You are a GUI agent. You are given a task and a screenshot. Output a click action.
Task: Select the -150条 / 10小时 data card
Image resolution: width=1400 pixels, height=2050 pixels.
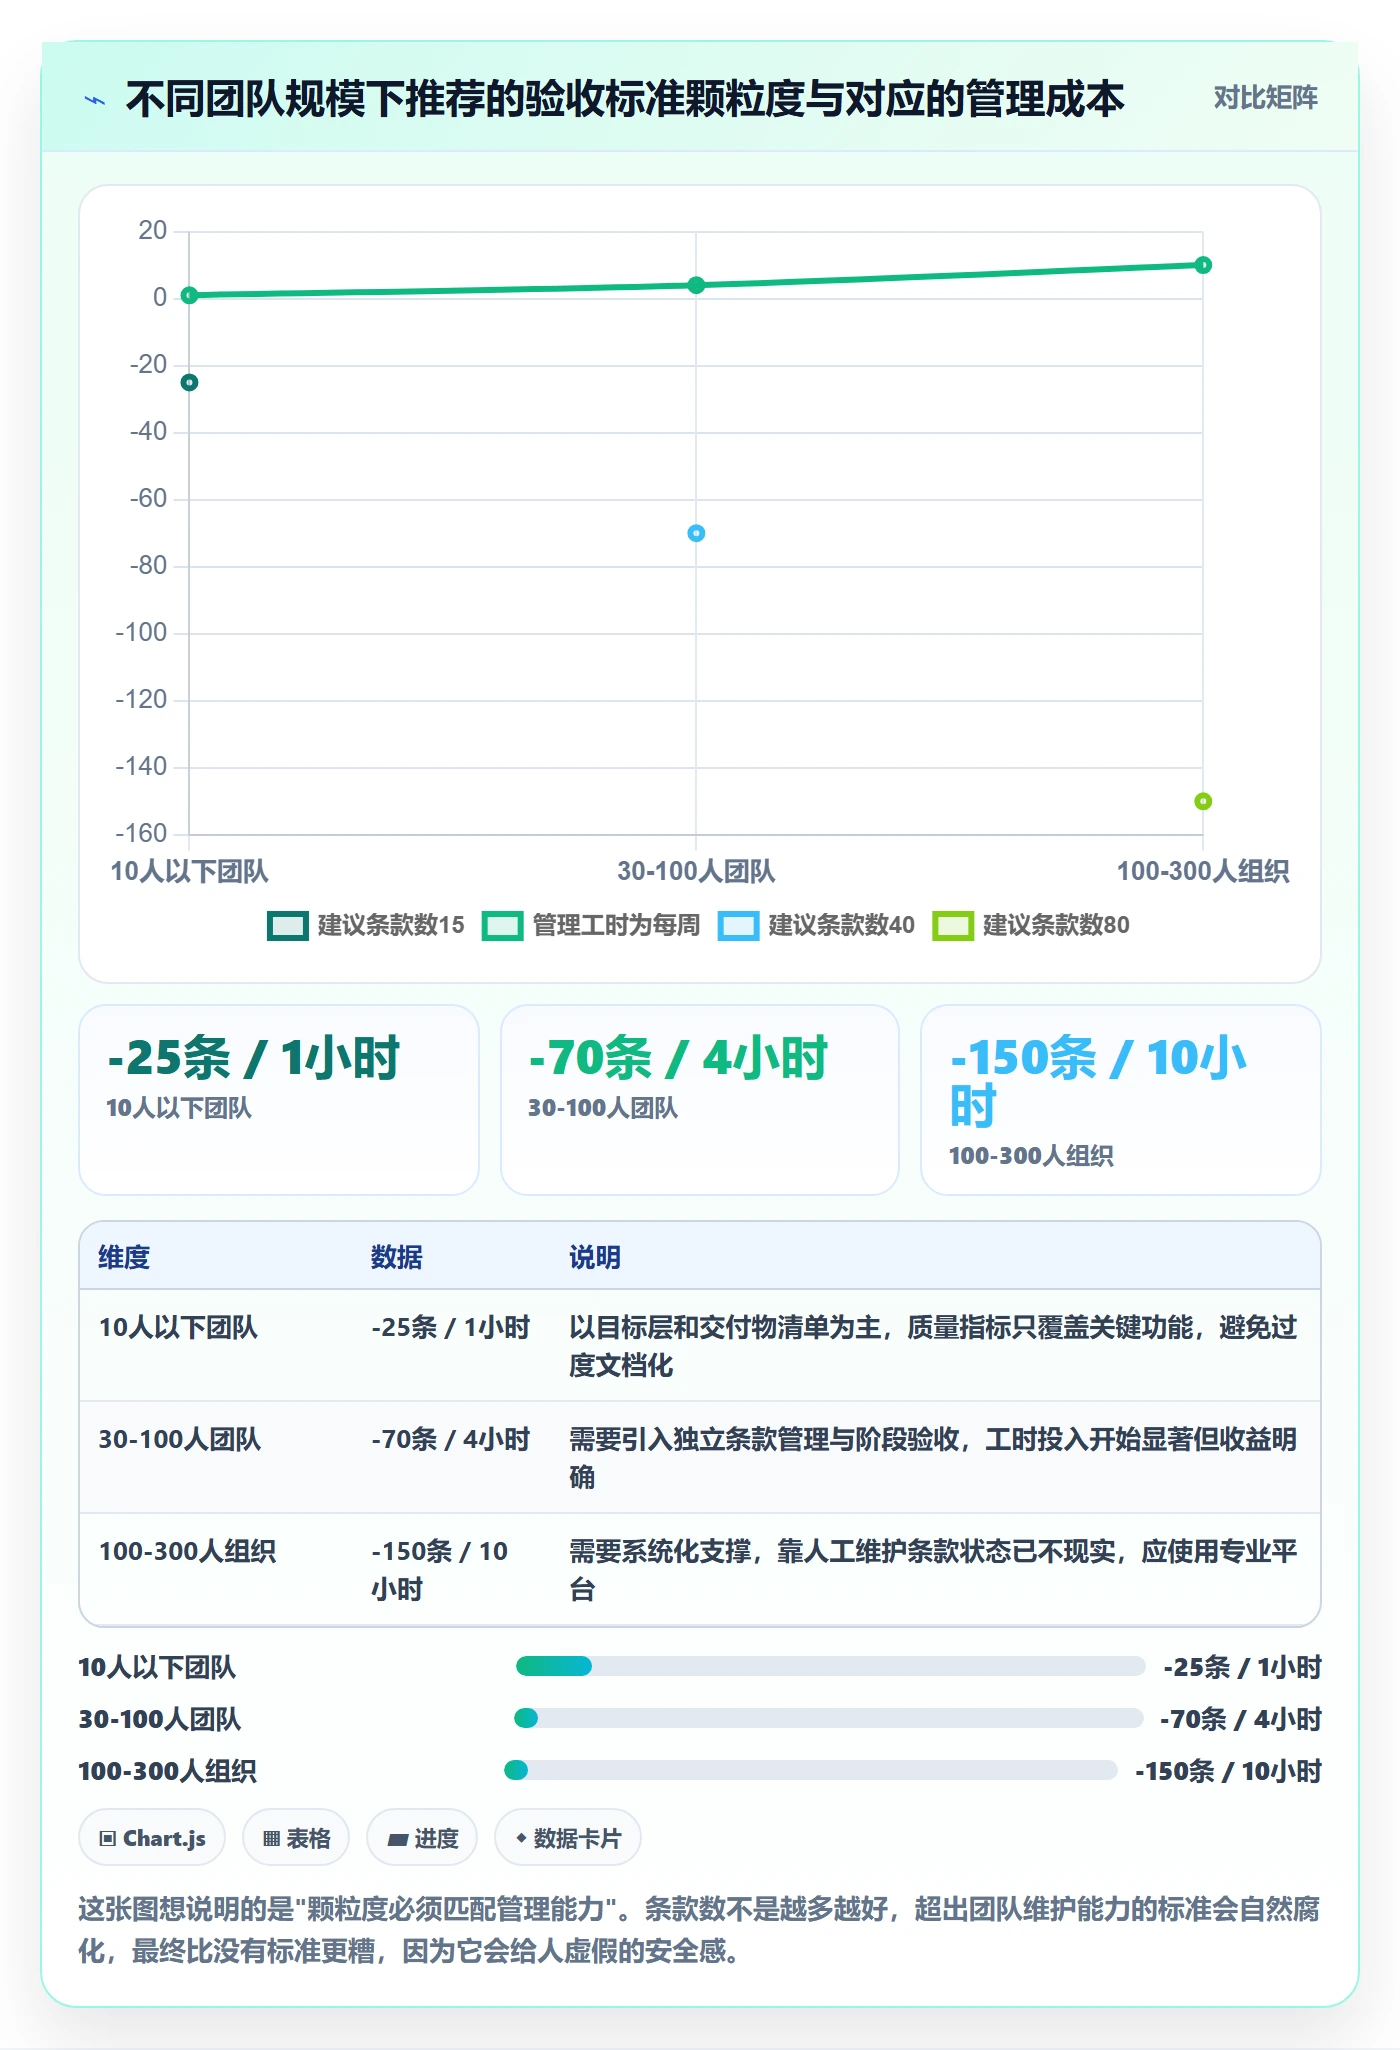coord(1121,1100)
